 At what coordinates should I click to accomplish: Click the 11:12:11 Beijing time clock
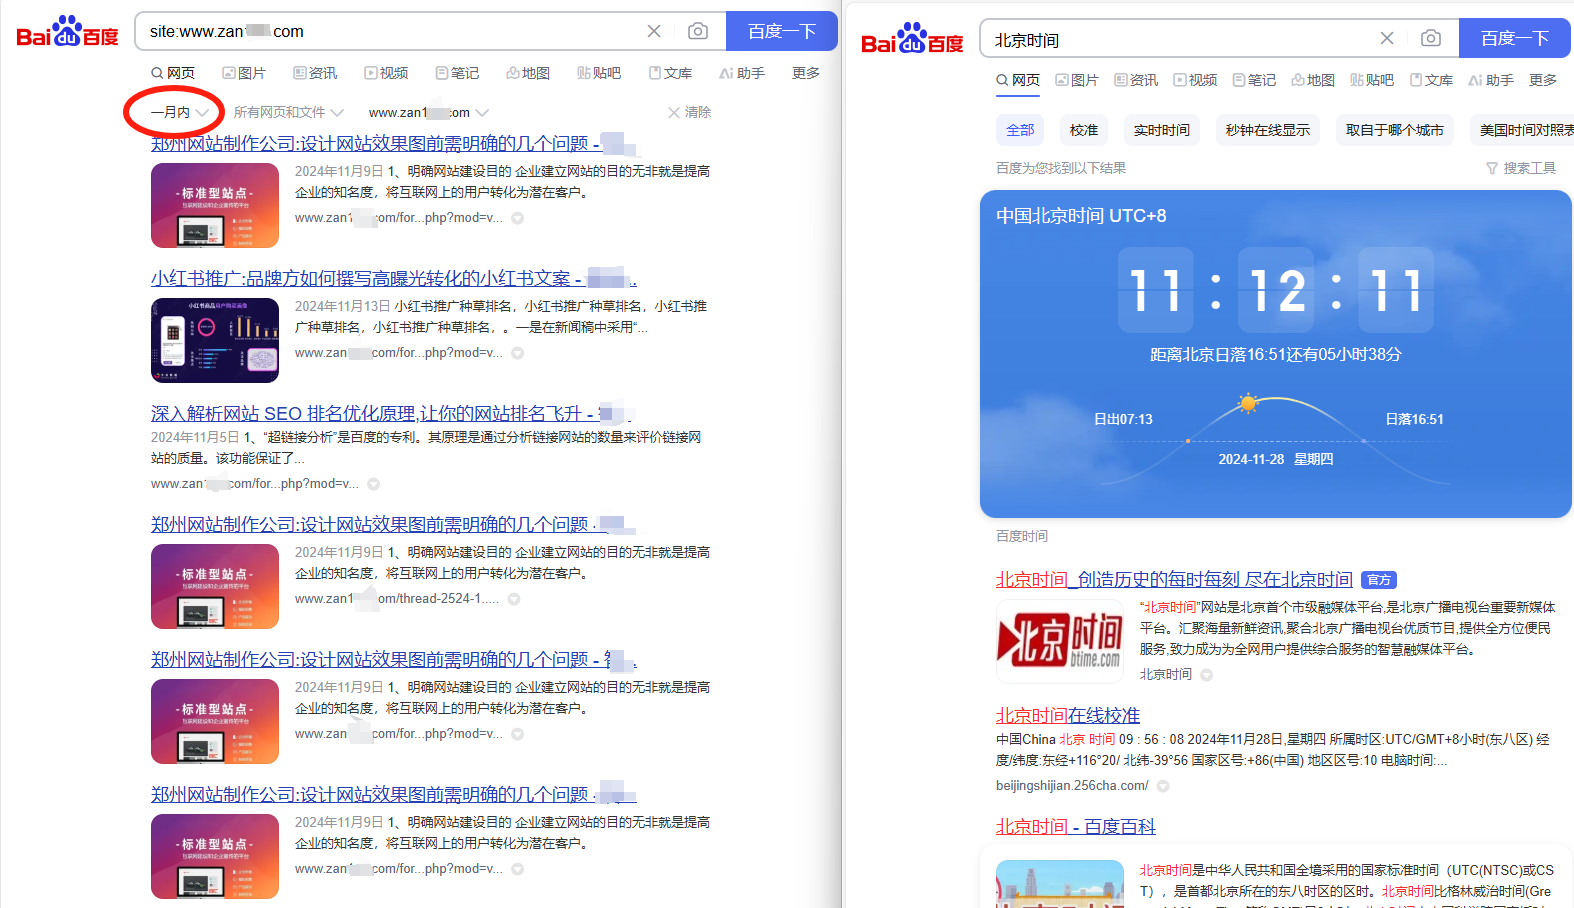[x=1275, y=290]
